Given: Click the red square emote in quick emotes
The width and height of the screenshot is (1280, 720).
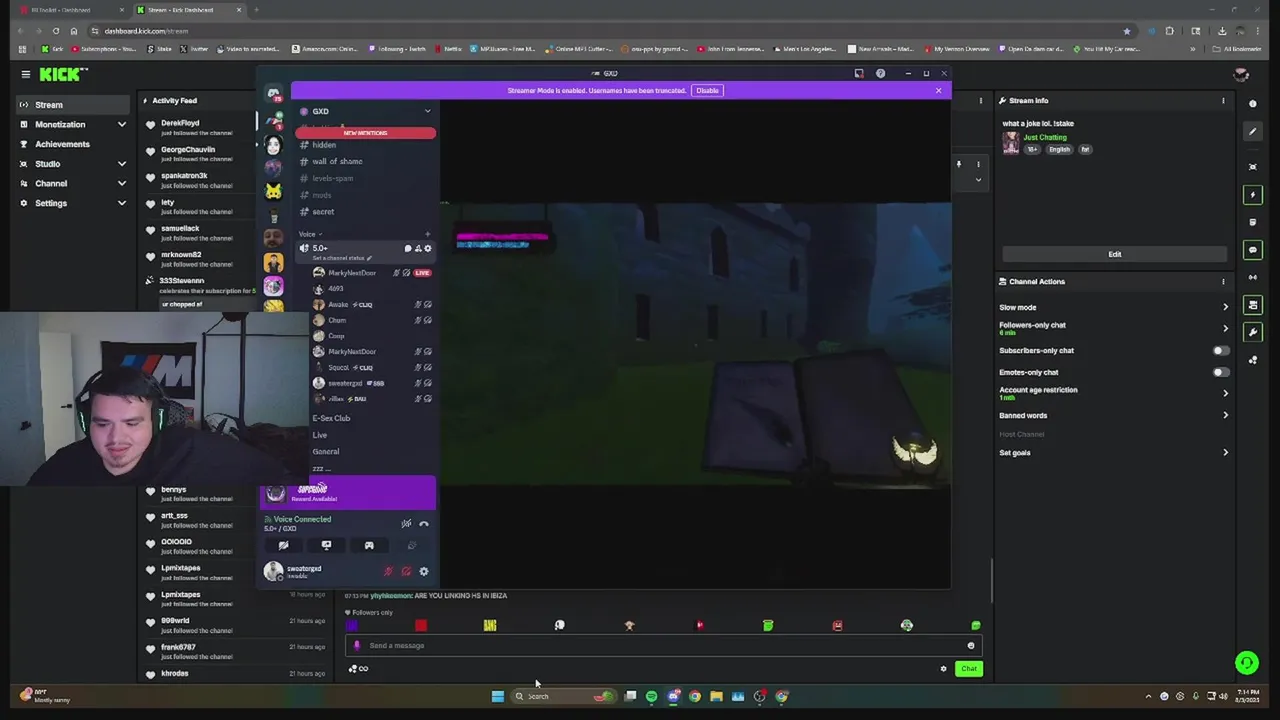Looking at the screenshot, I should click(421, 626).
